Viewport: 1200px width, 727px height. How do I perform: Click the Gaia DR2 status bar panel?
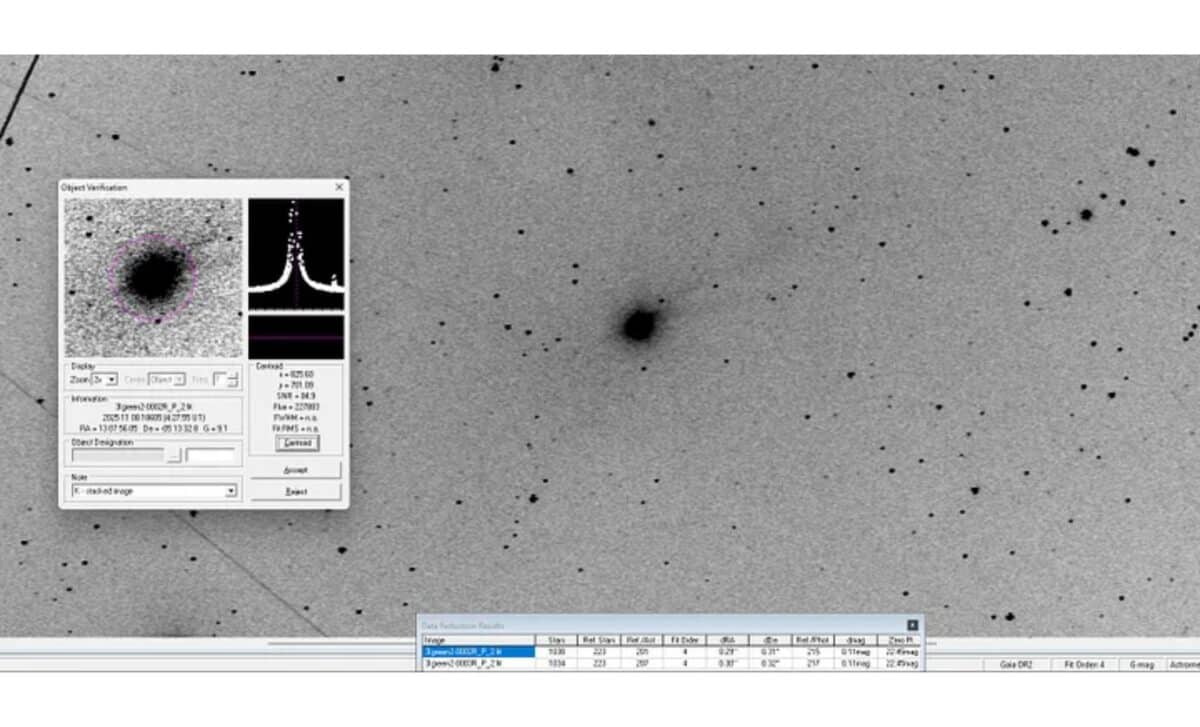pyautogui.click(x=1017, y=663)
